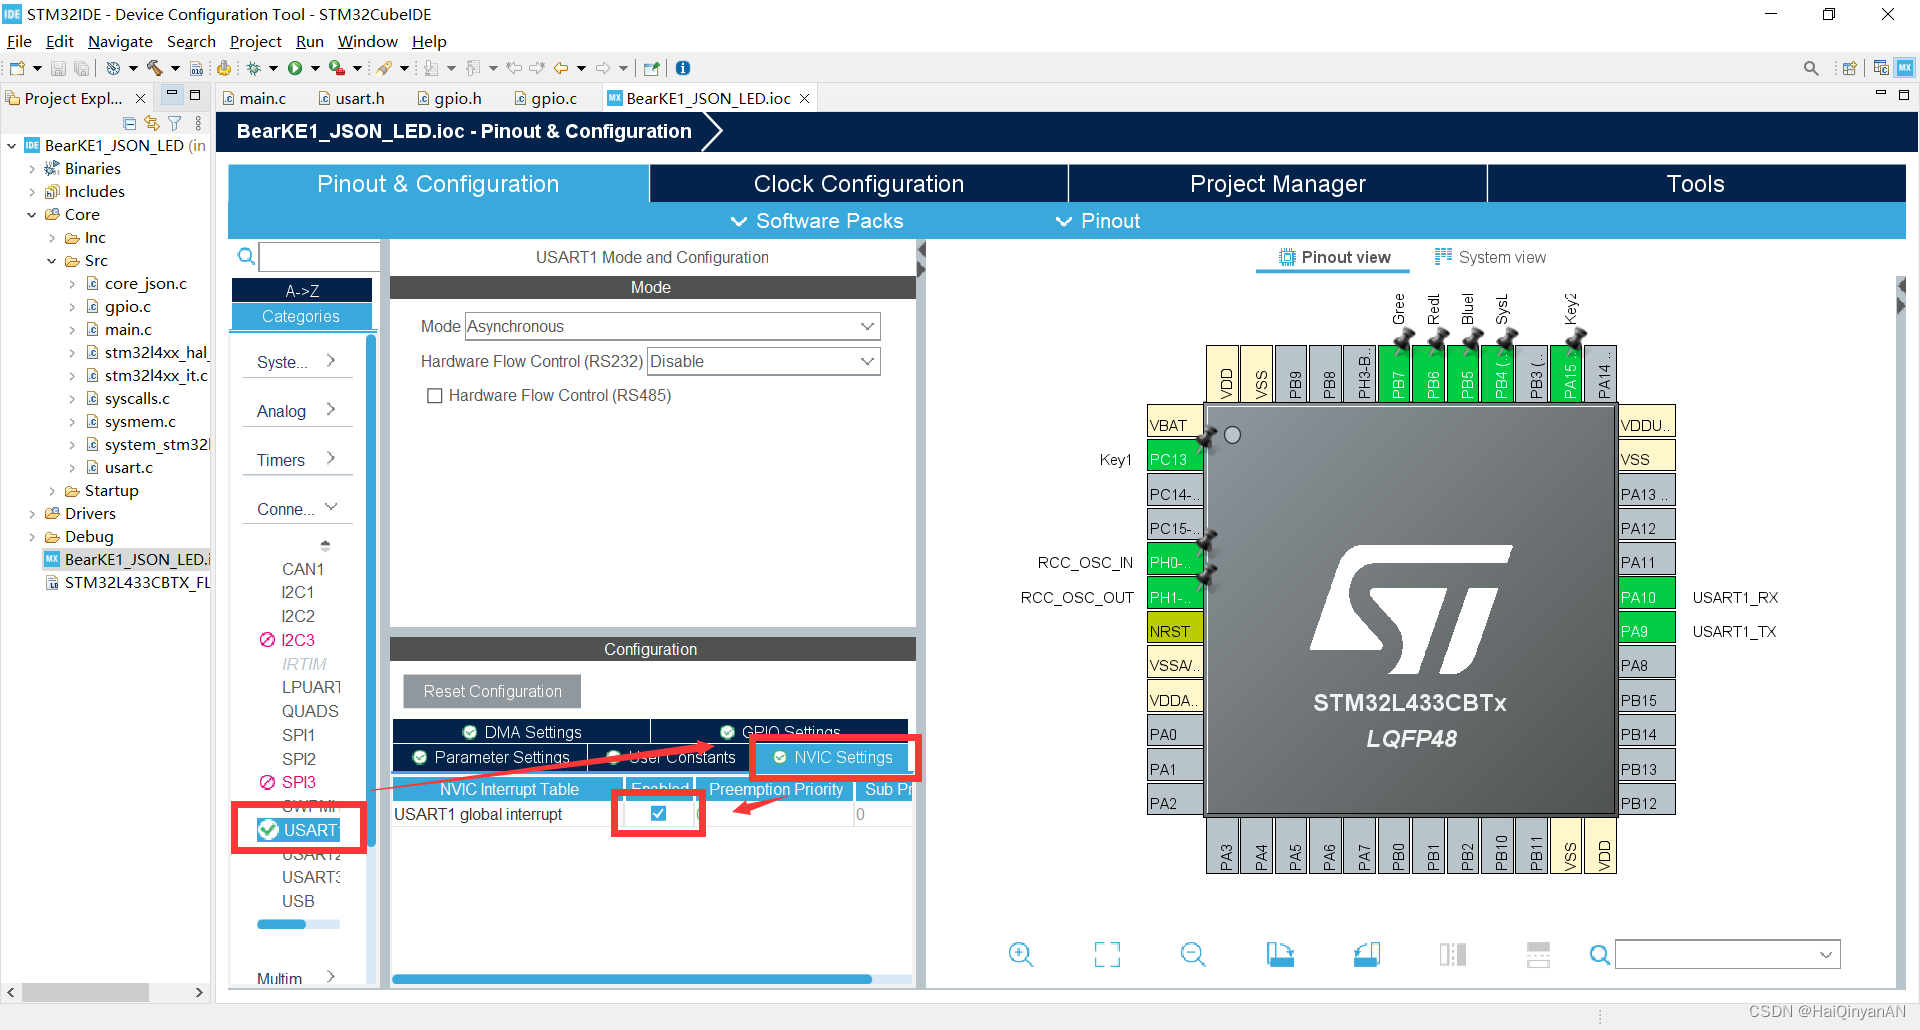Screen dimensions: 1920x1030
Task: Click the peripheral search input field
Action: point(319,257)
